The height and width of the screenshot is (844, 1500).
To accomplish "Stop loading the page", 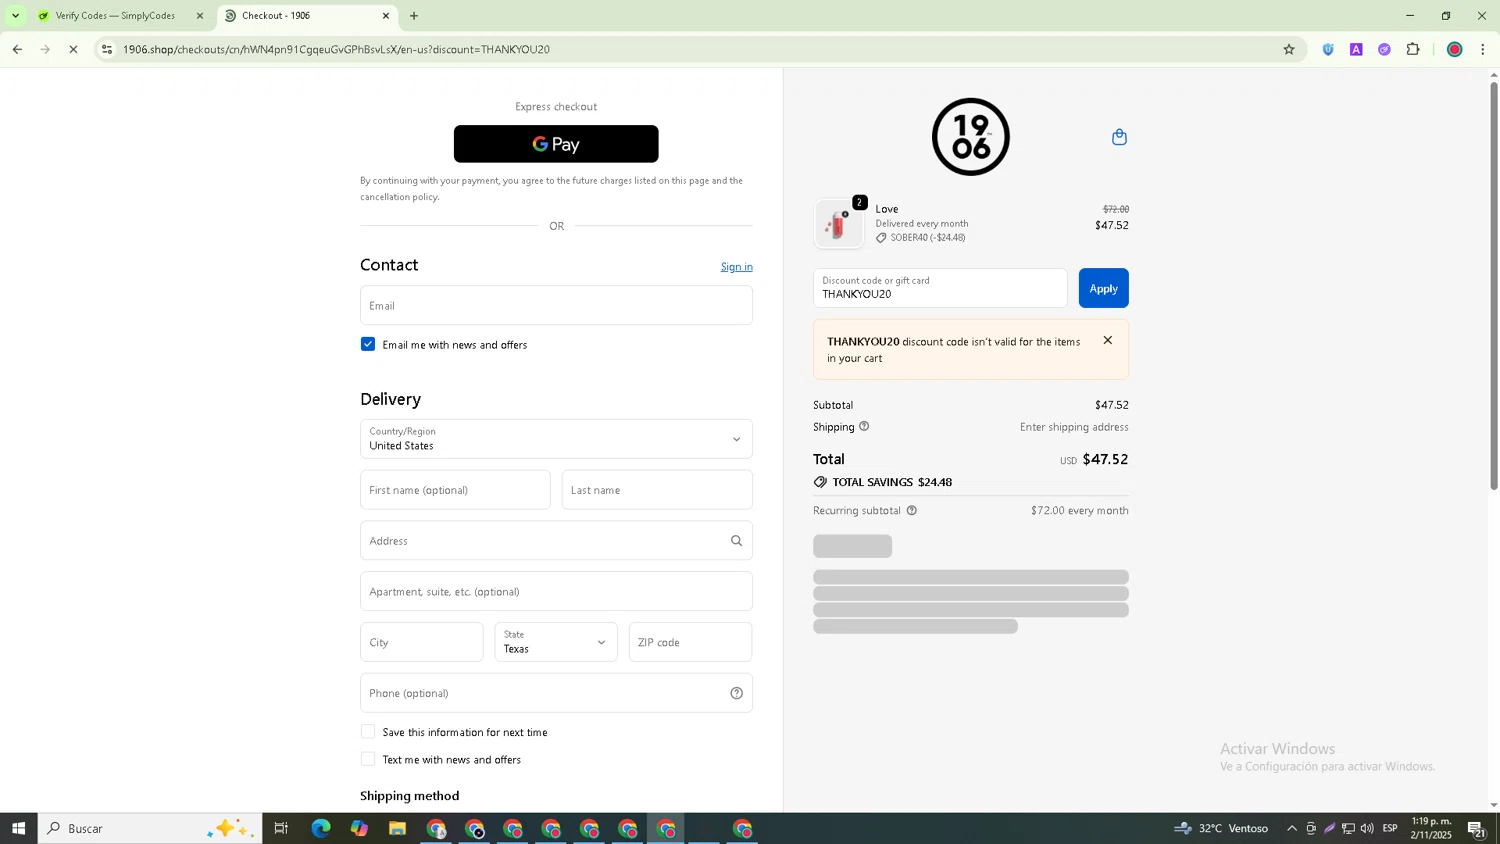I will (x=73, y=49).
